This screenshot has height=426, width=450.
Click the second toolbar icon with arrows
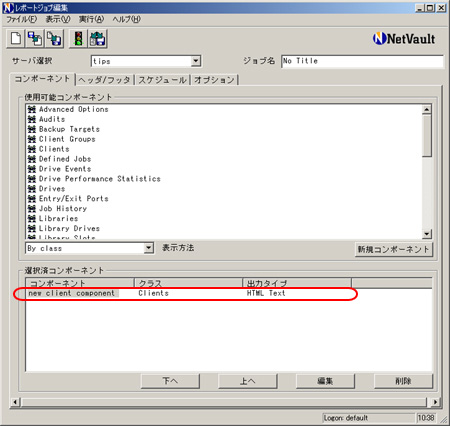(35, 39)
